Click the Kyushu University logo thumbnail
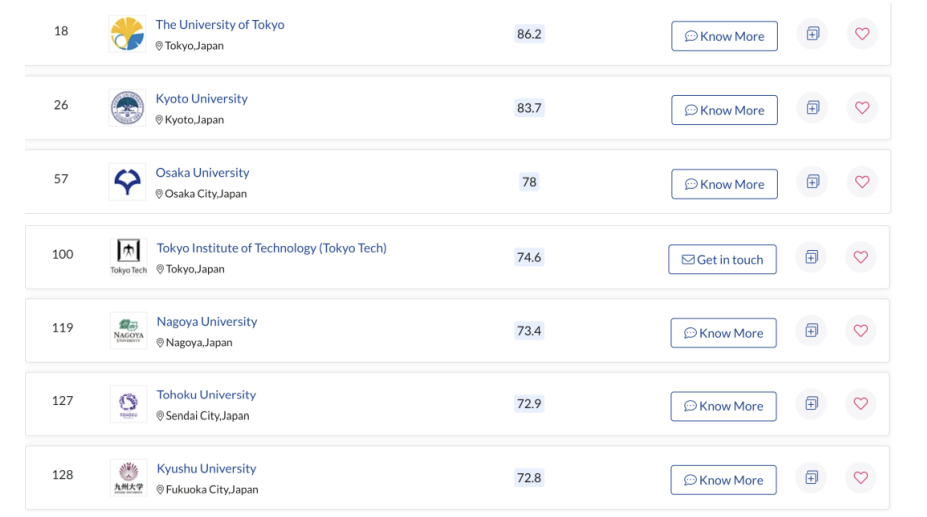Screen dimensions: 927x517 pos(128,477)
